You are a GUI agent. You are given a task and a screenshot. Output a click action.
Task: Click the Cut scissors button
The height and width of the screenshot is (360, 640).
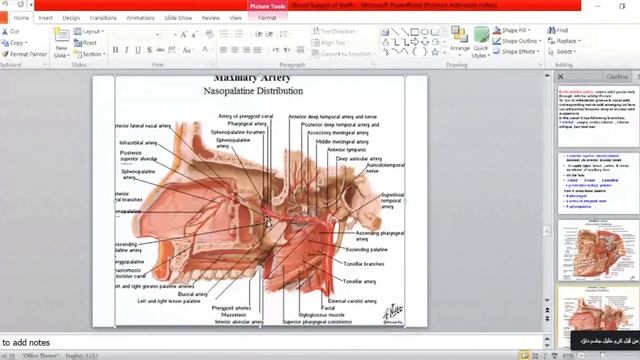coord(10,31)
